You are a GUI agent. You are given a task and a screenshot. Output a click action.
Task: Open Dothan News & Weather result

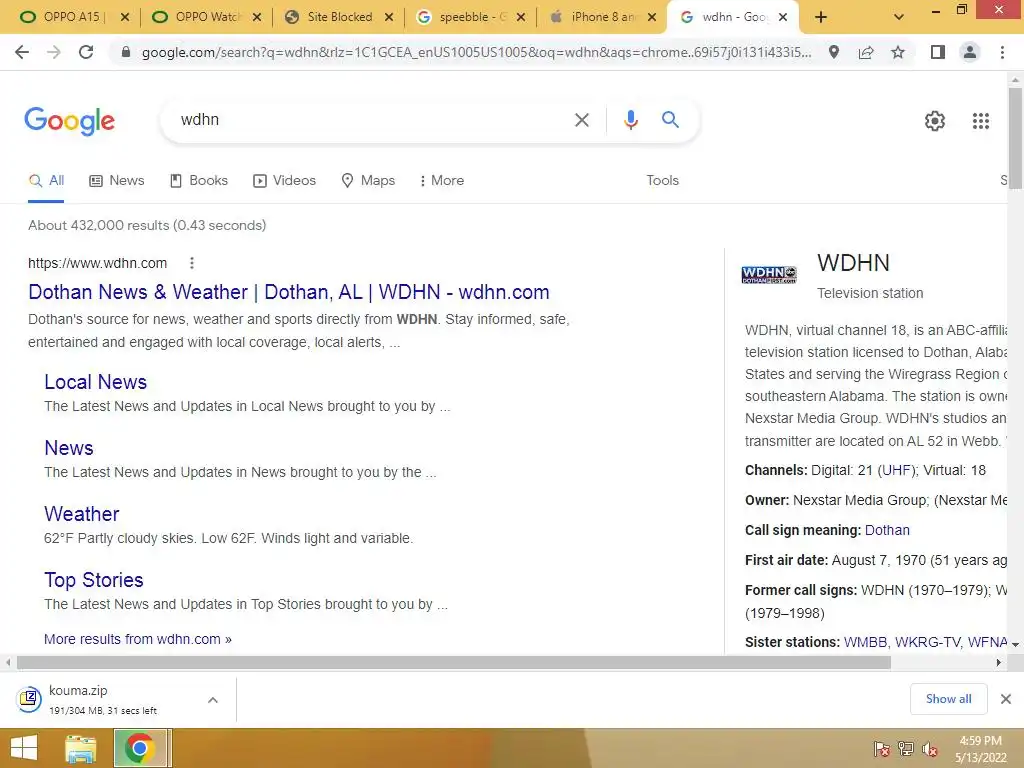(x=289, y=293)
